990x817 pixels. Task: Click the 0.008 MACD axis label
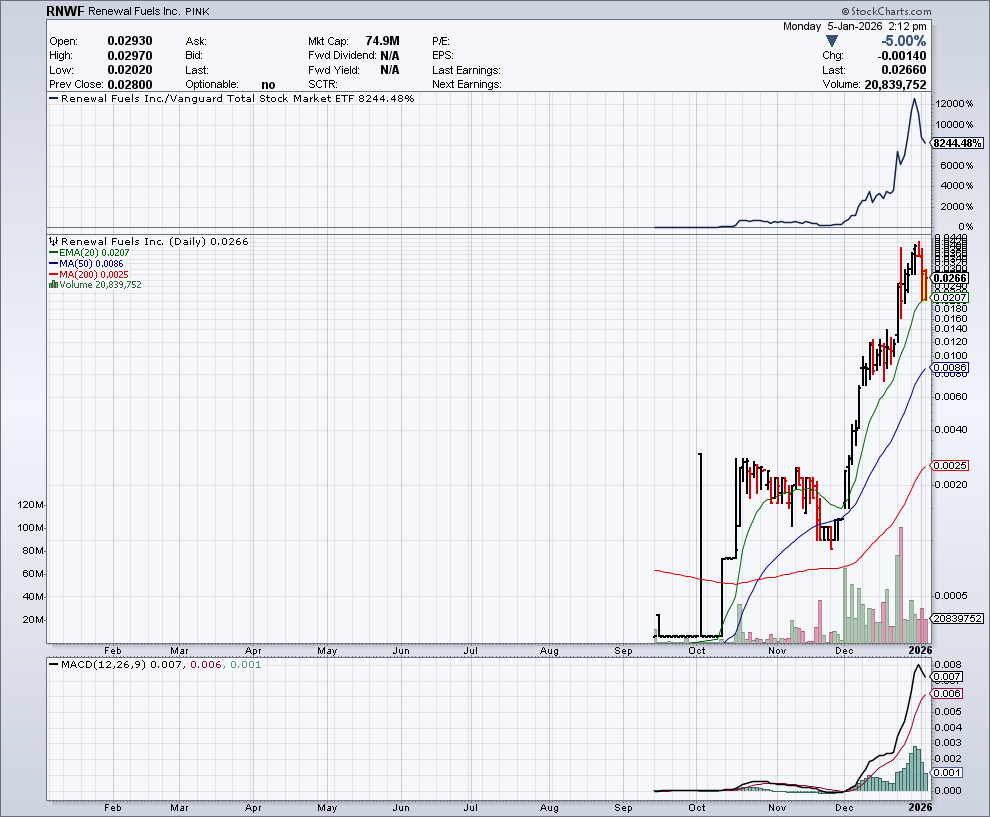click(948, 664)
